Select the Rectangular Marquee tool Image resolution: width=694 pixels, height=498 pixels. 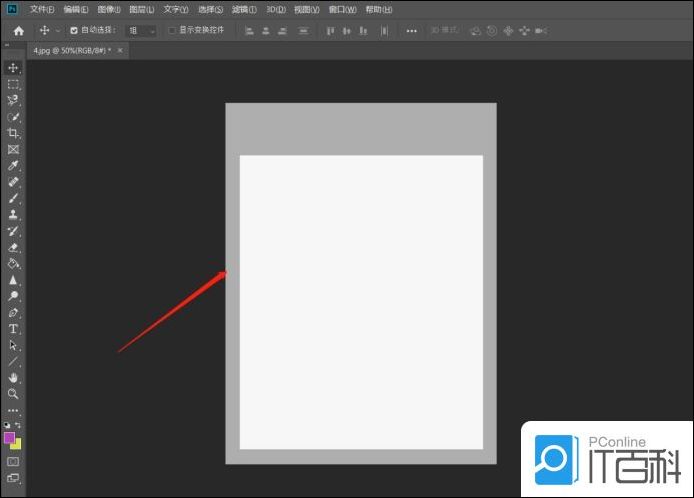coord(13,84)
